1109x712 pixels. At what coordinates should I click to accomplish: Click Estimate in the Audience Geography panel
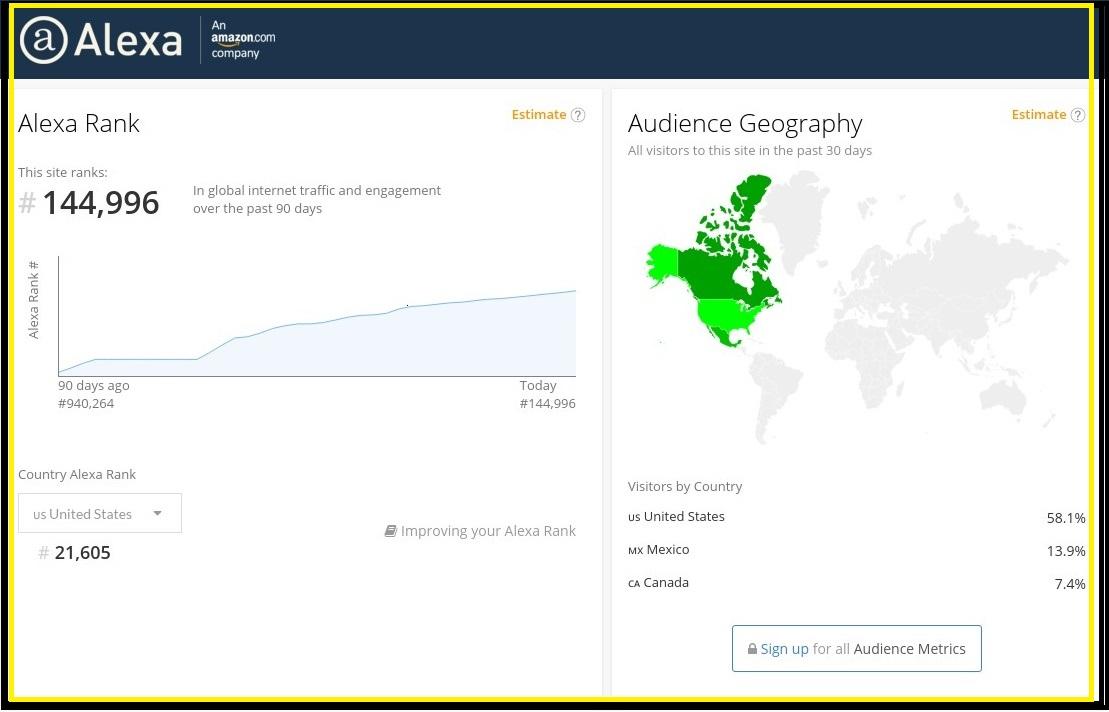tap(1039, 114)
